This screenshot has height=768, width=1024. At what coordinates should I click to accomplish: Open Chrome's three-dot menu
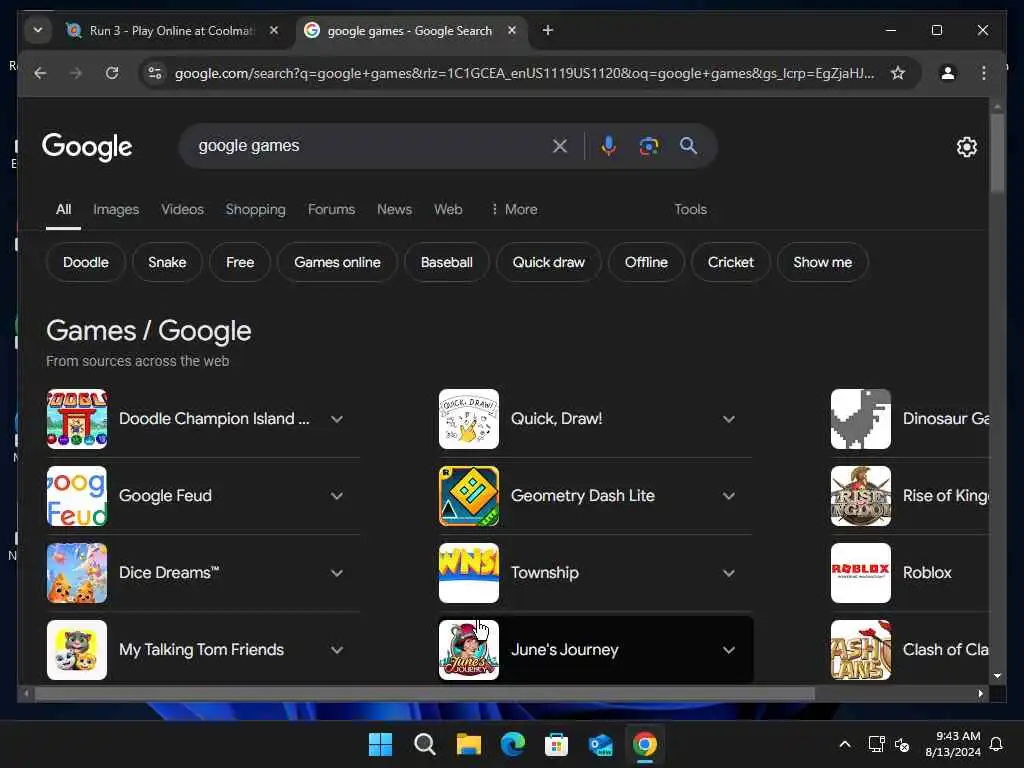(984, 73)
